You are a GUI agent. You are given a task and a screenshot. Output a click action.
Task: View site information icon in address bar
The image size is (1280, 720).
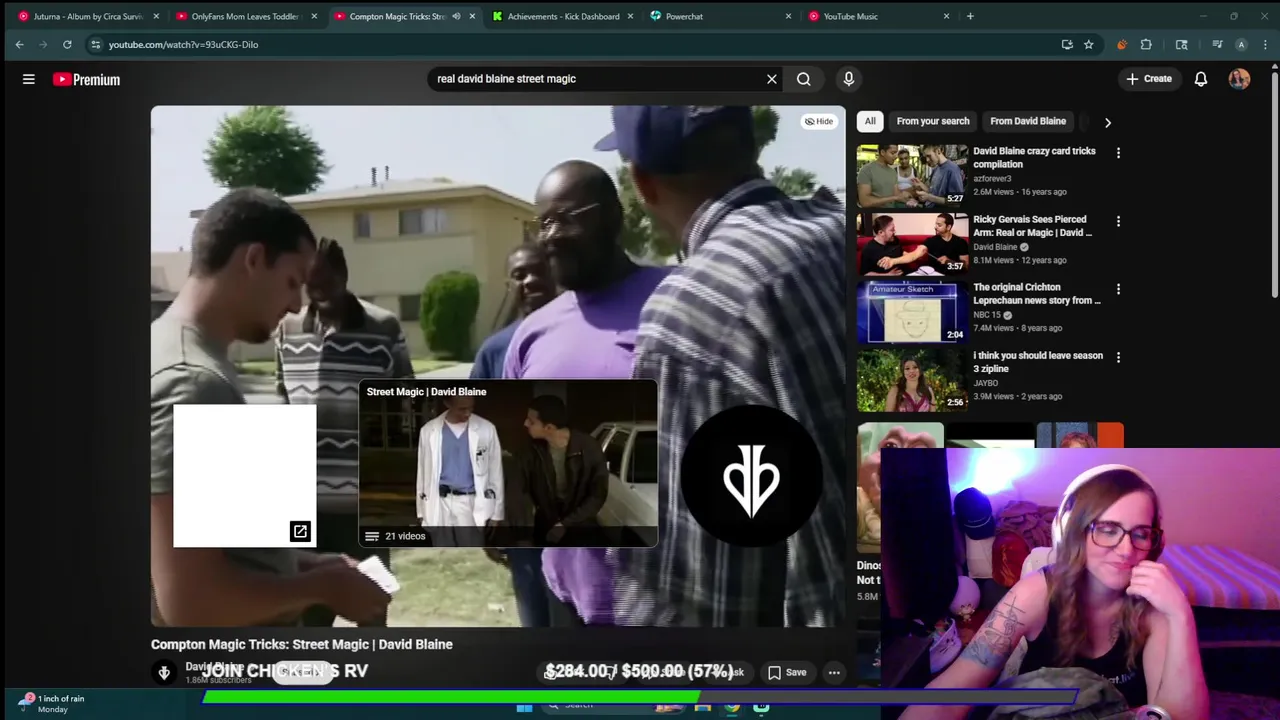(95, 44)
